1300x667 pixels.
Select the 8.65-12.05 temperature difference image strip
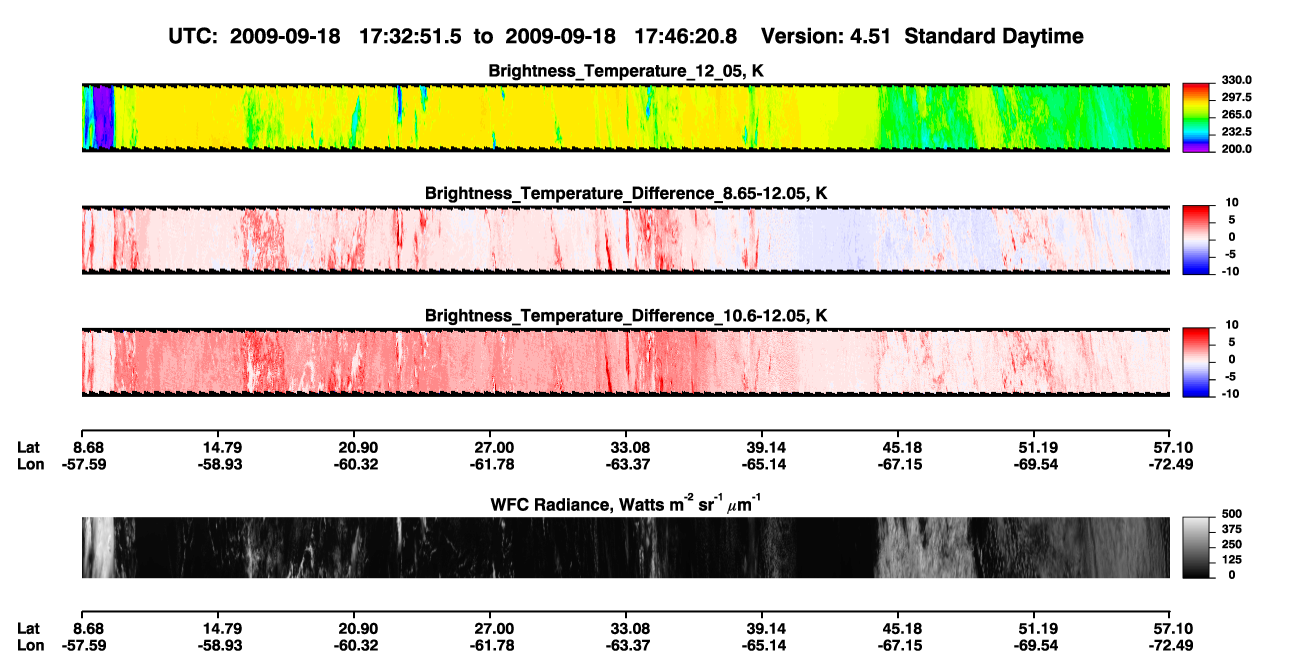click(625, 239)
